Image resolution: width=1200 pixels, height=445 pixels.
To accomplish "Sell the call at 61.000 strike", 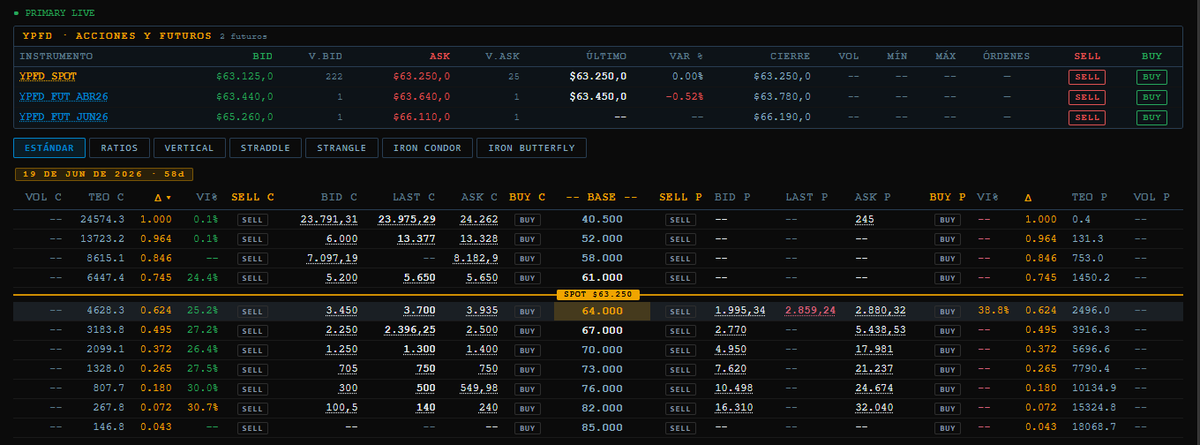I will point(253,276).
